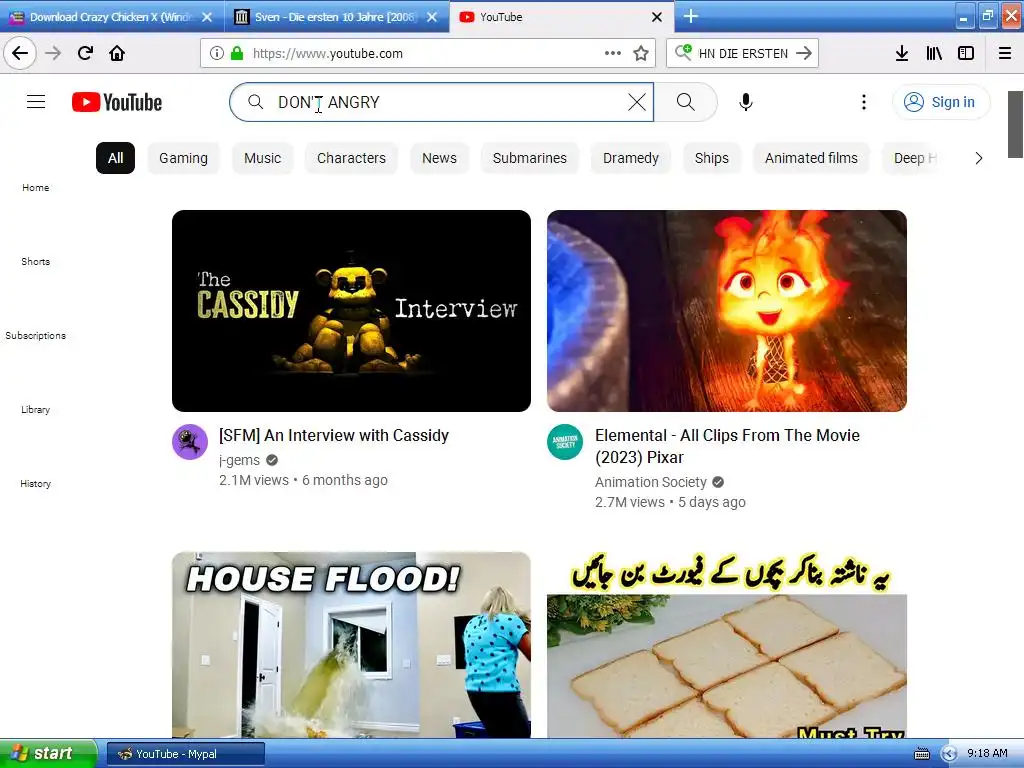The height and width of the screenshot is (768, 1024).
Task: Go back using the browser back arrow
Action: point(20,53)
